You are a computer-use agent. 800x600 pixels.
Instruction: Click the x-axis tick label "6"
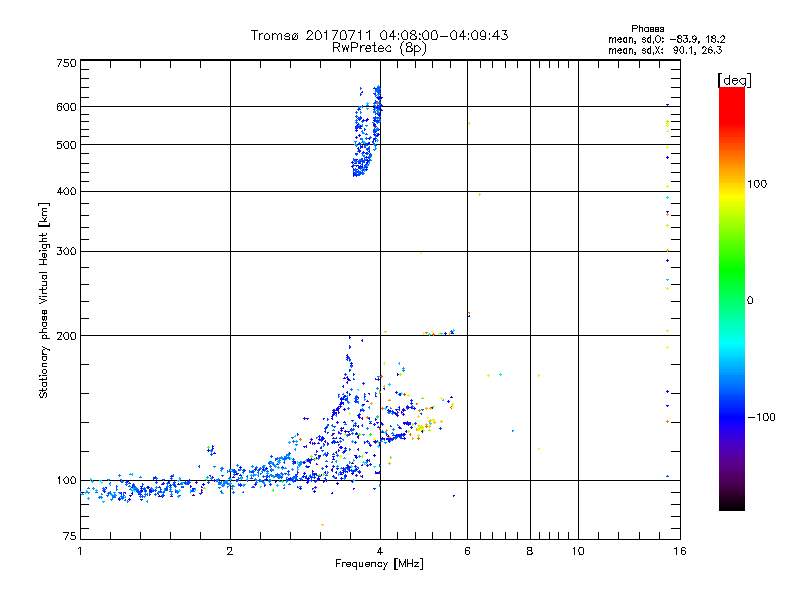(x=467, y=551)
